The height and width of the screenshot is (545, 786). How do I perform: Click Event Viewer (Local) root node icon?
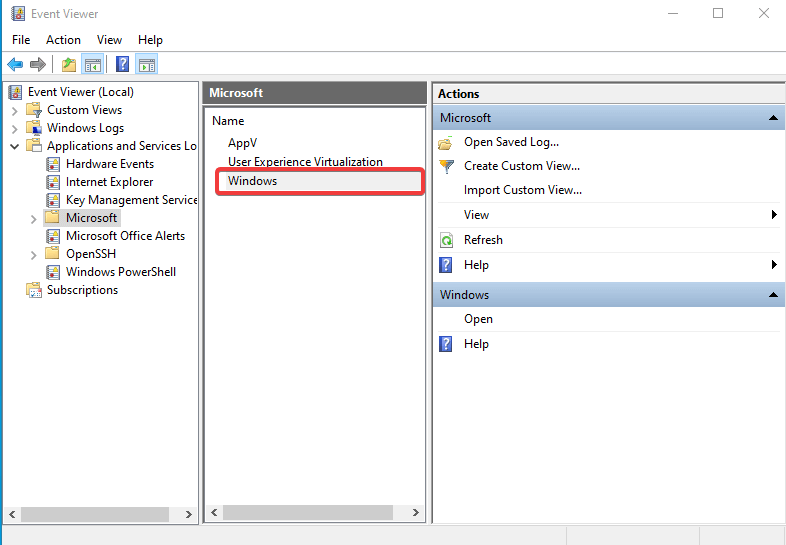point(16,92)
